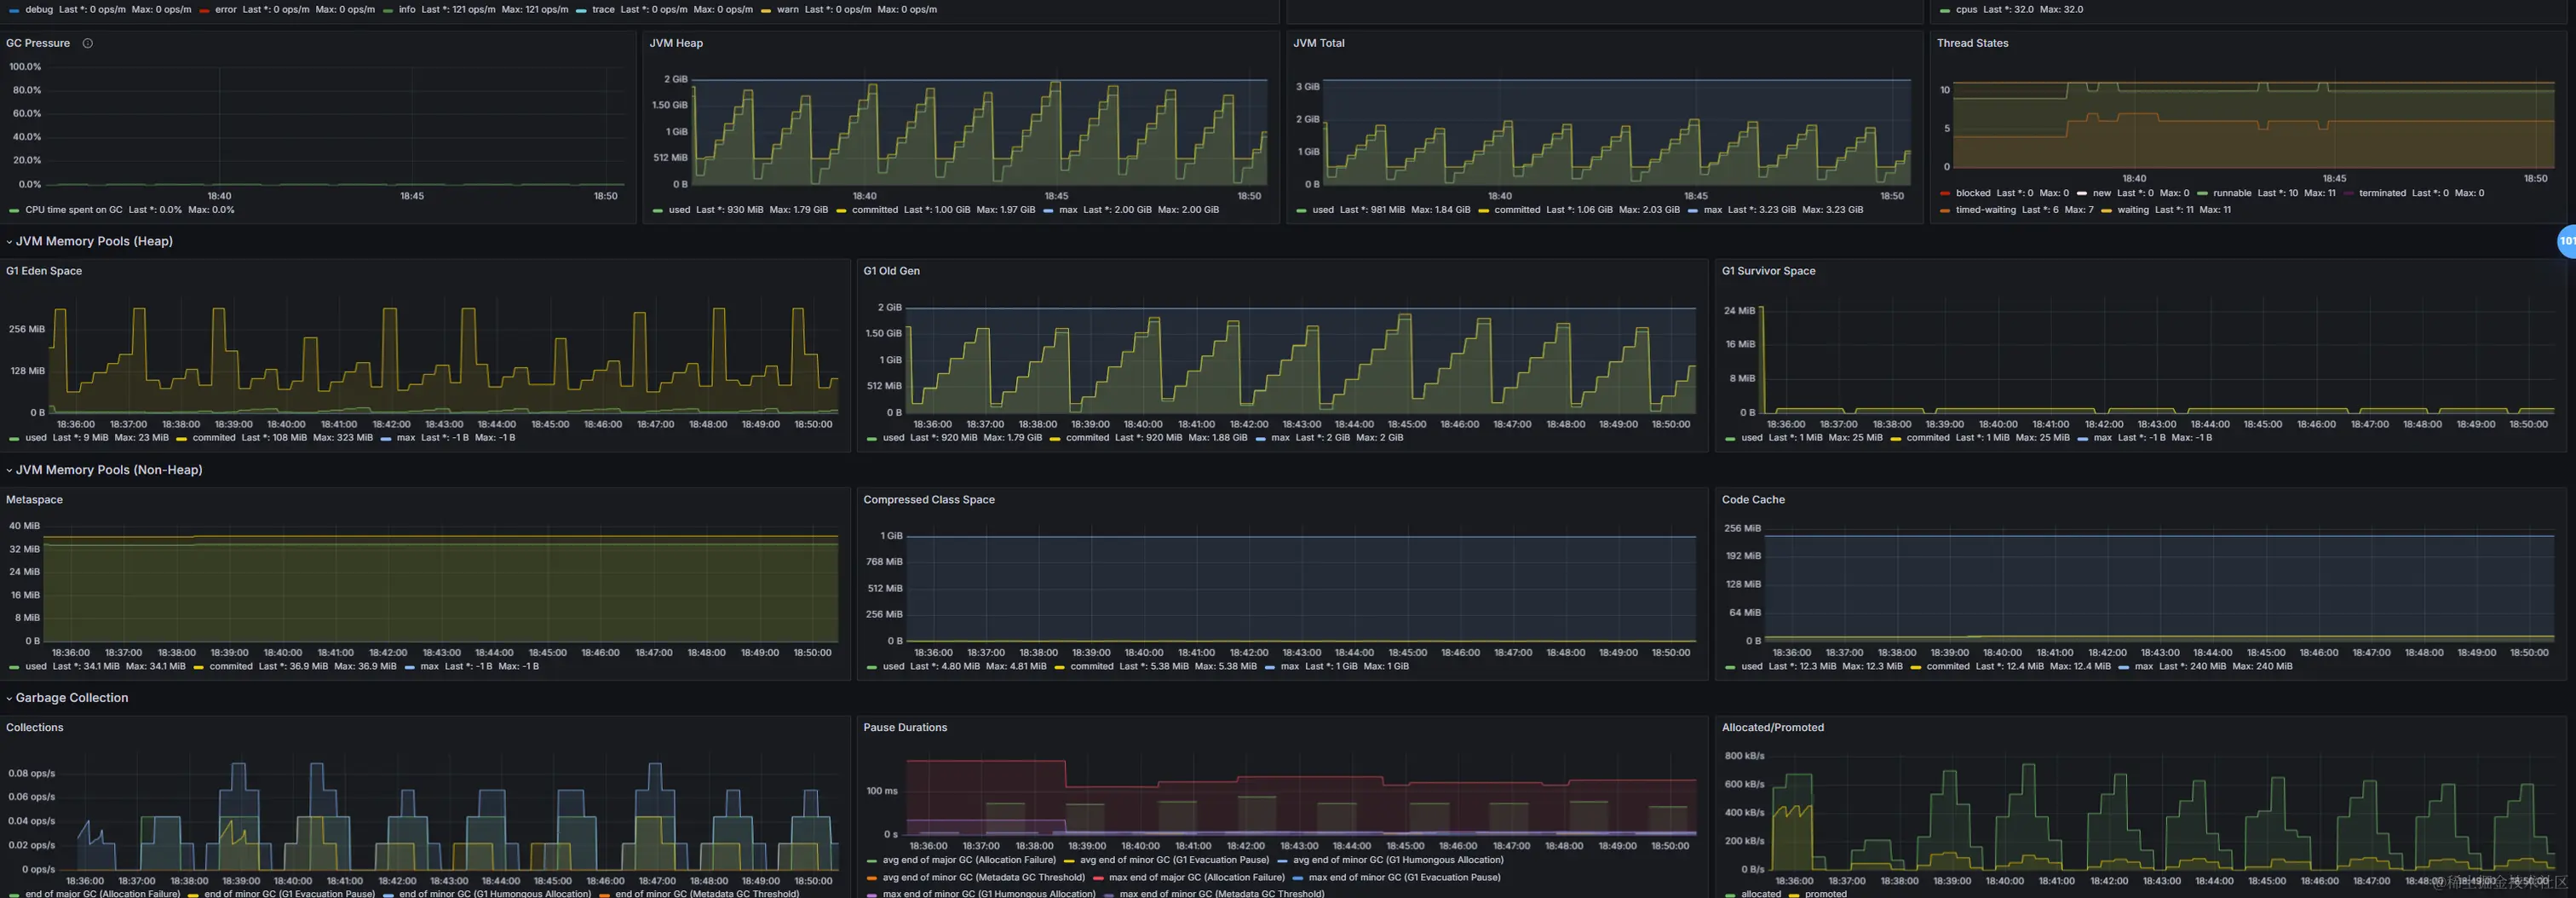Open the JVM Total panel title menu
Viewport: 2576px width, 898px height.
click(x=1318, y=44)
